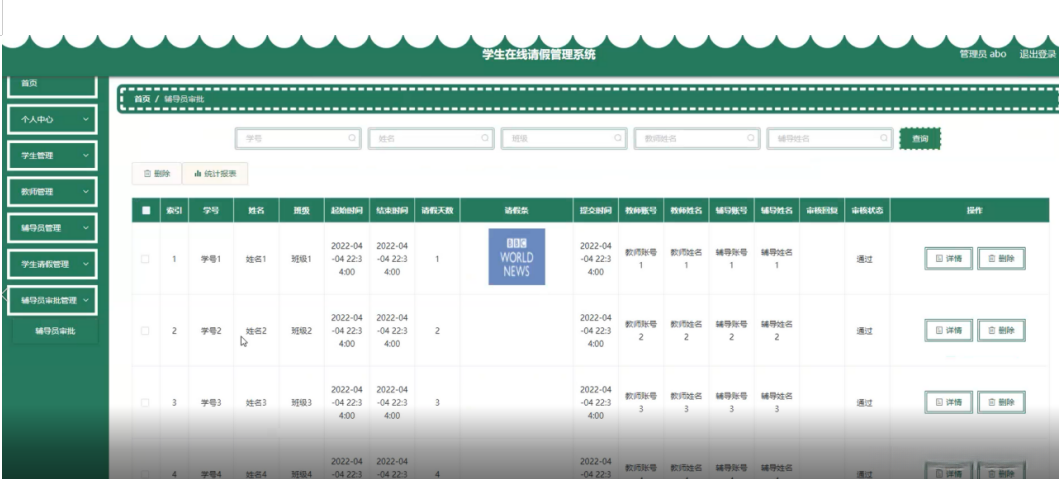
Task: Check the checkbox for row 学号1
Action: pos(145,259)
